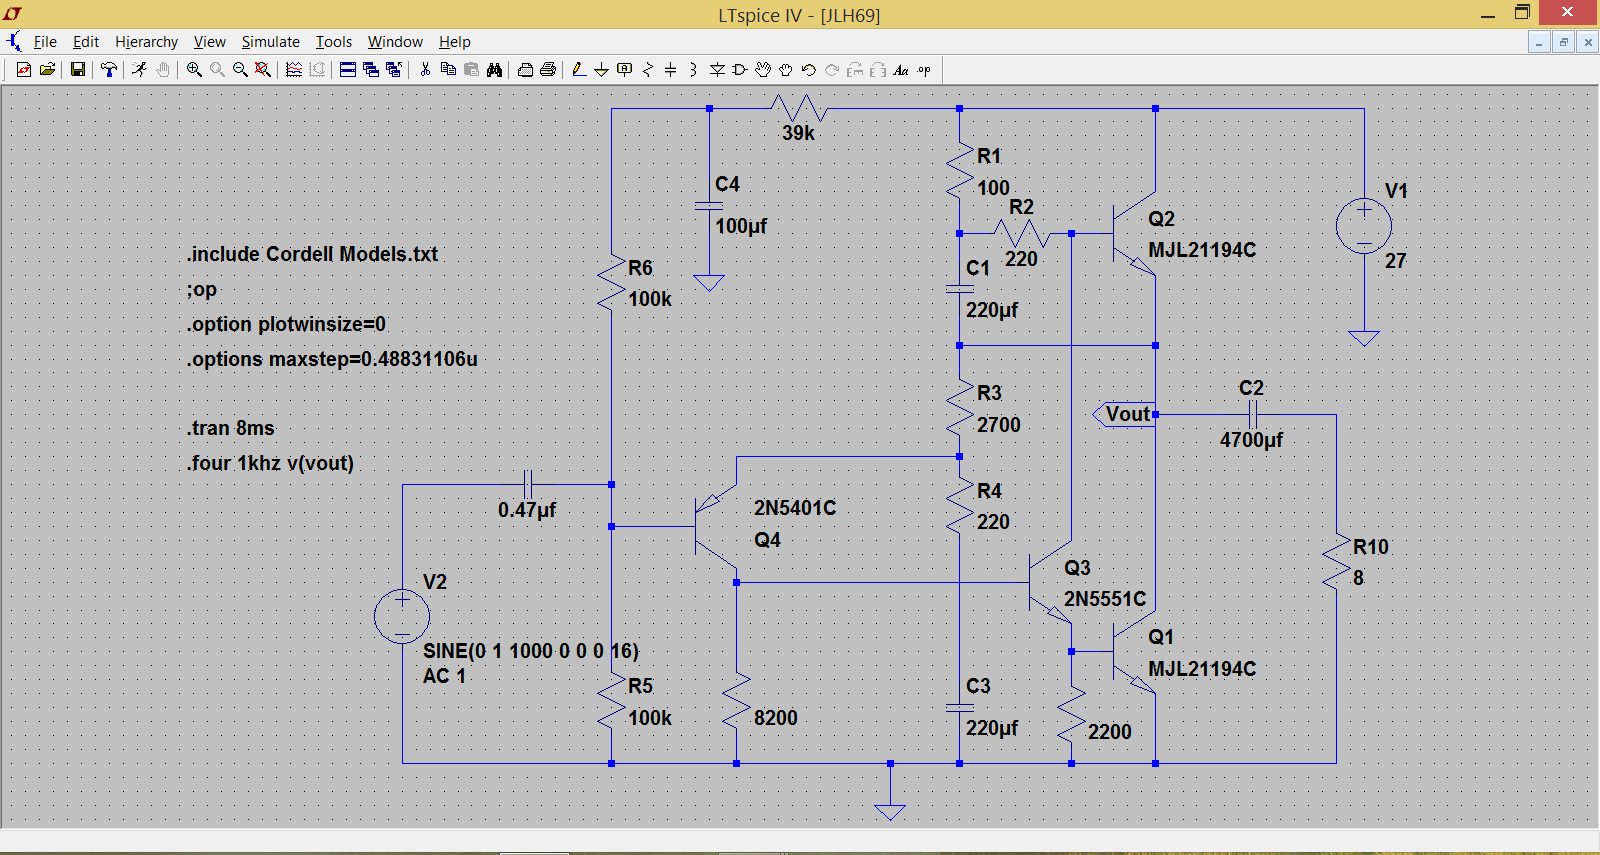Select the Ground symbol tool
1600x855 pixels.
click(601, 69)
